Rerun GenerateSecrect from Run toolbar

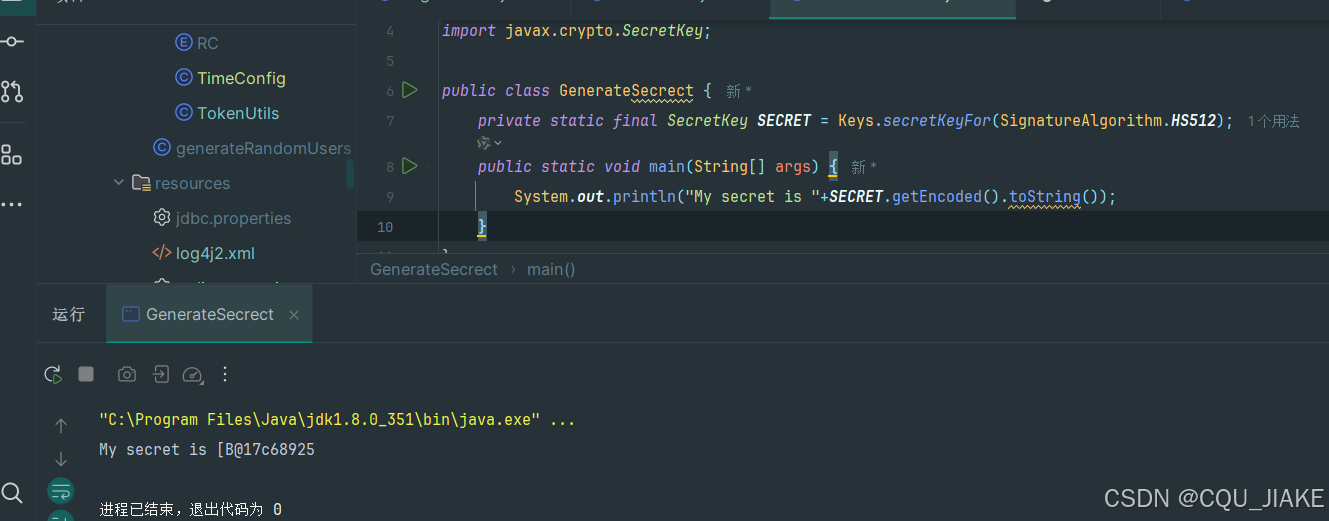pyautogui.click(x=53, y=374)
